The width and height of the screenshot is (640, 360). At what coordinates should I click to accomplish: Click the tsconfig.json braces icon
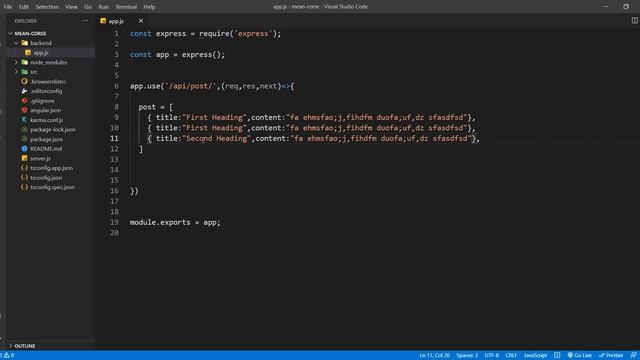click(x=24, y=178)
